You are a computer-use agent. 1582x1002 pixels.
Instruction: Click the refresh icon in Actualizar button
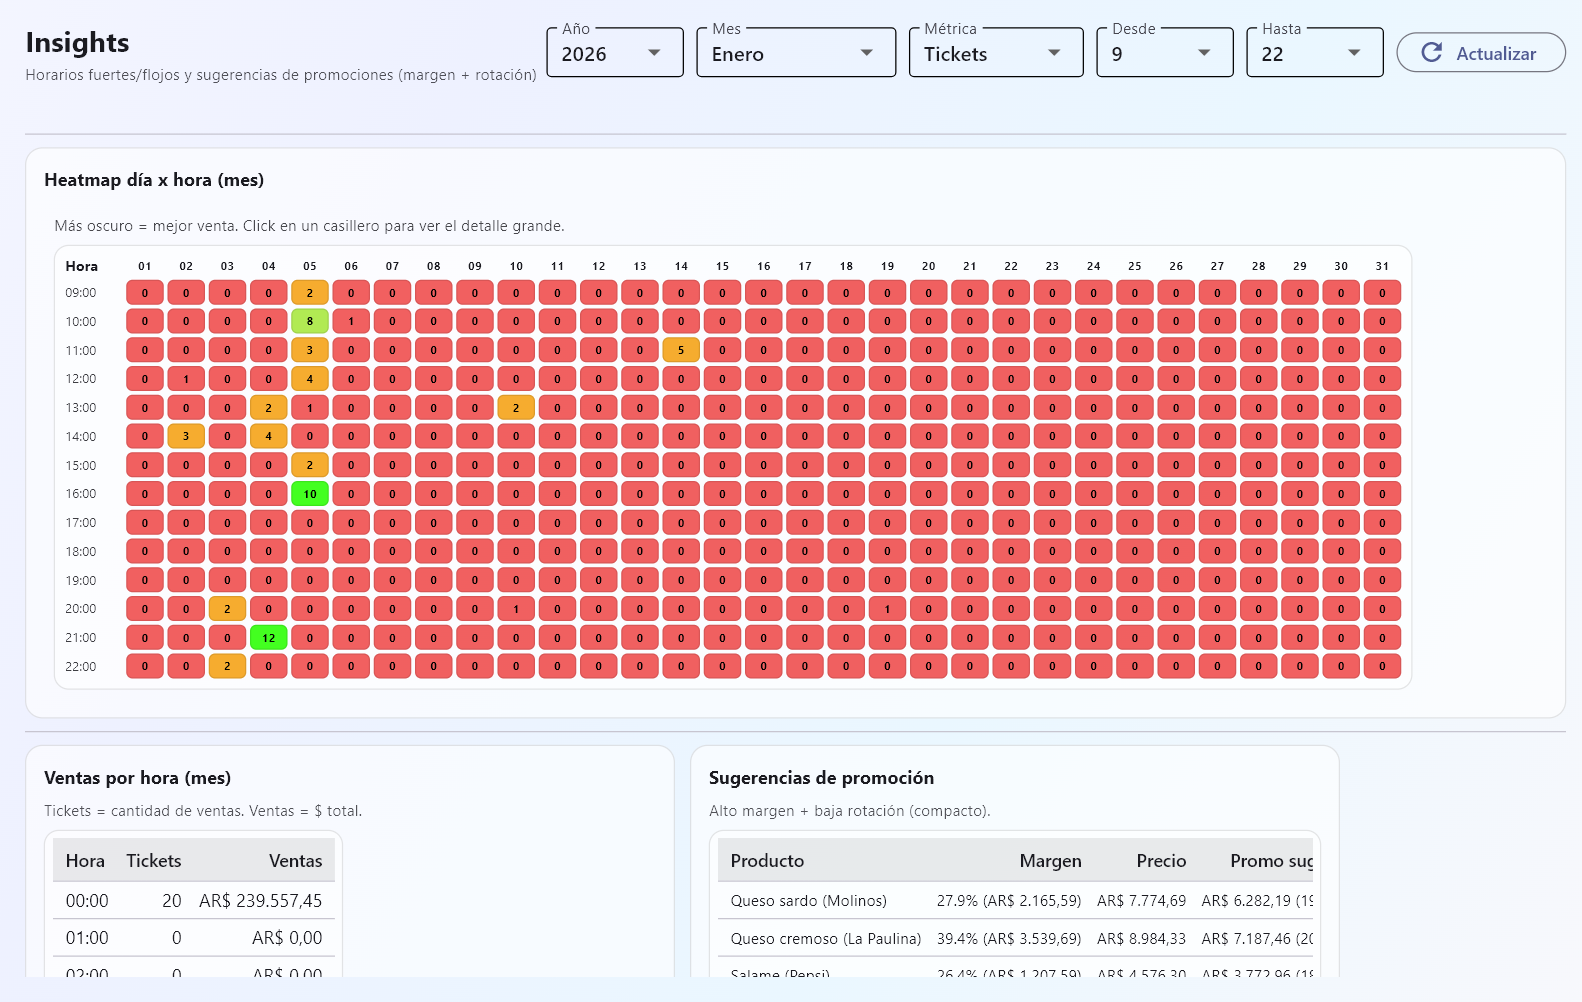point(1431,53)
